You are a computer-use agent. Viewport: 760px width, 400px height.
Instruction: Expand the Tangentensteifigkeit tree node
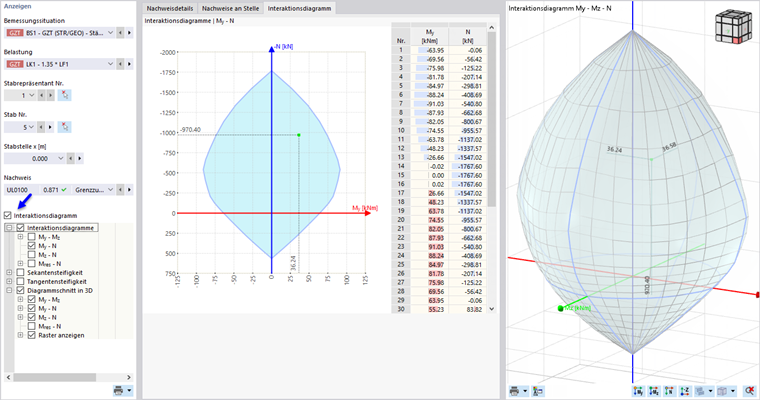click(9, 281)
